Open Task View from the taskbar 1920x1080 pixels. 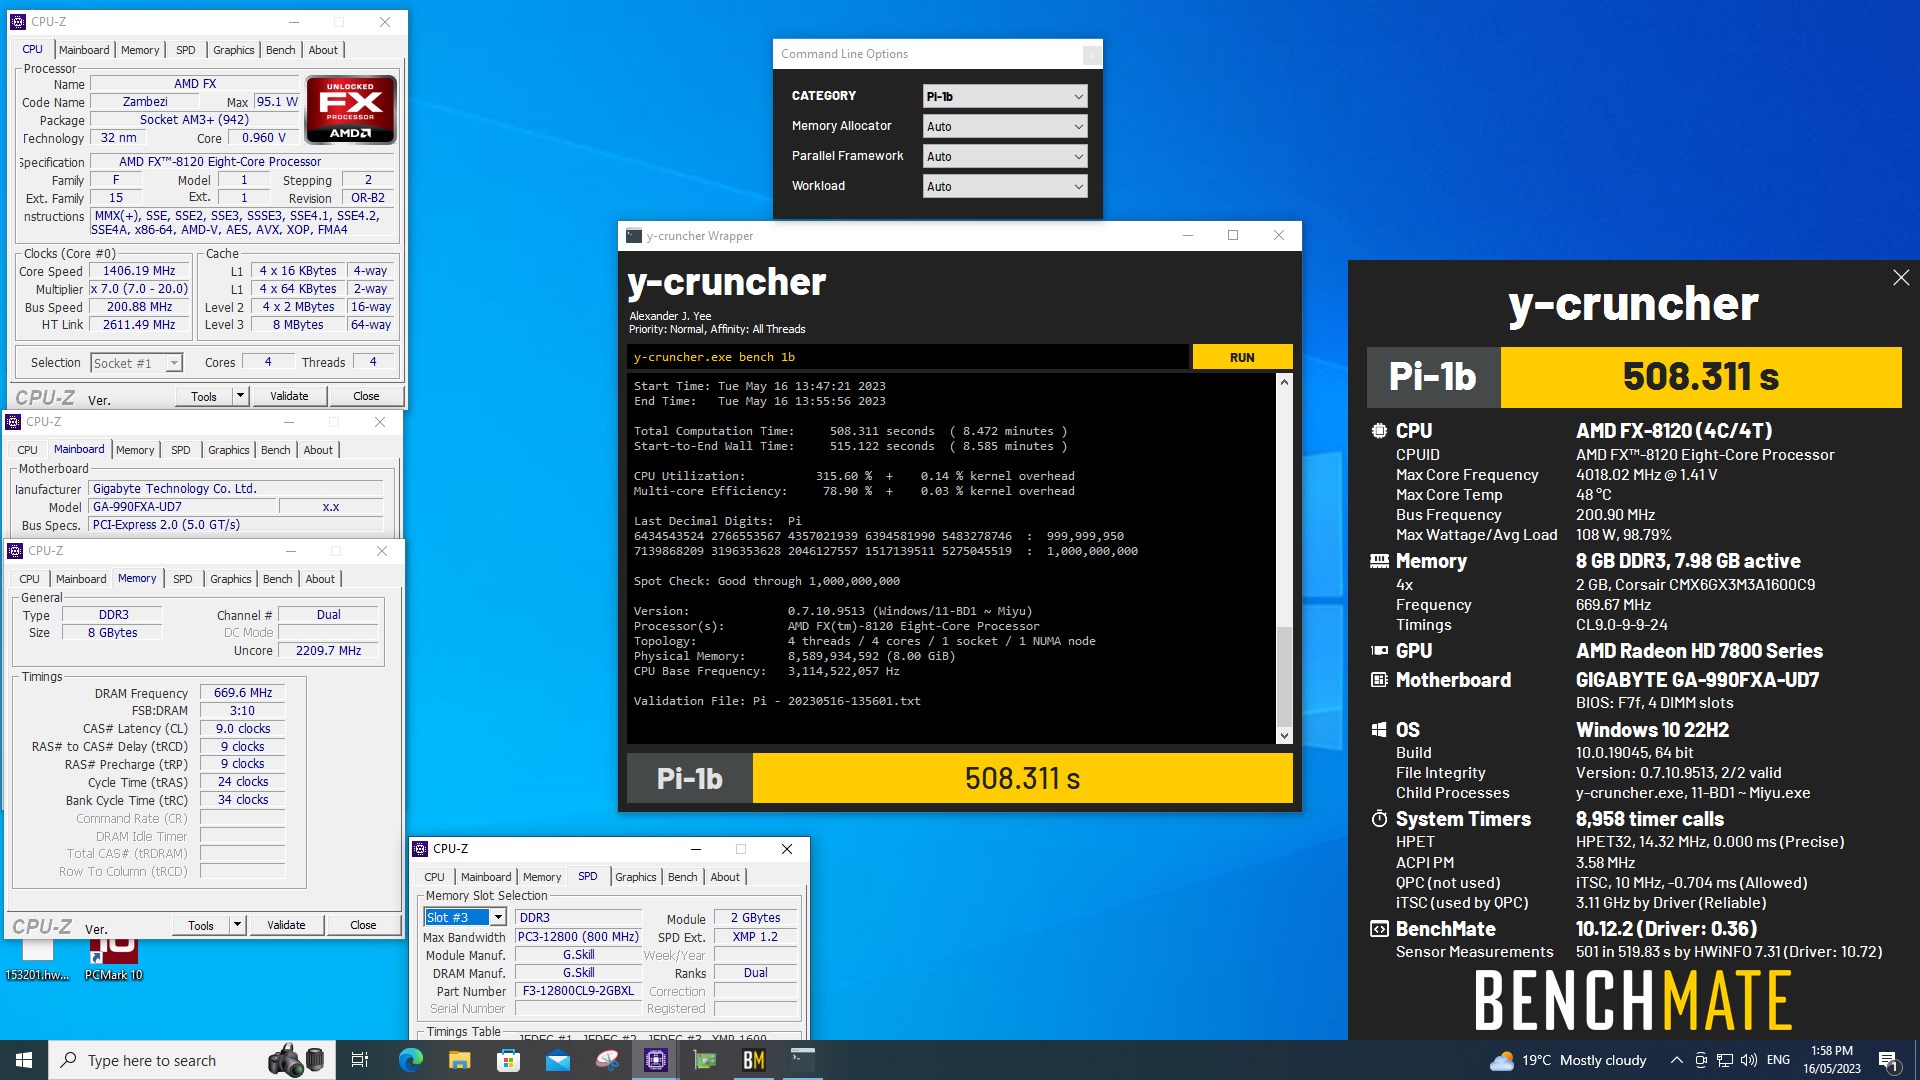tap(360, 1060)
